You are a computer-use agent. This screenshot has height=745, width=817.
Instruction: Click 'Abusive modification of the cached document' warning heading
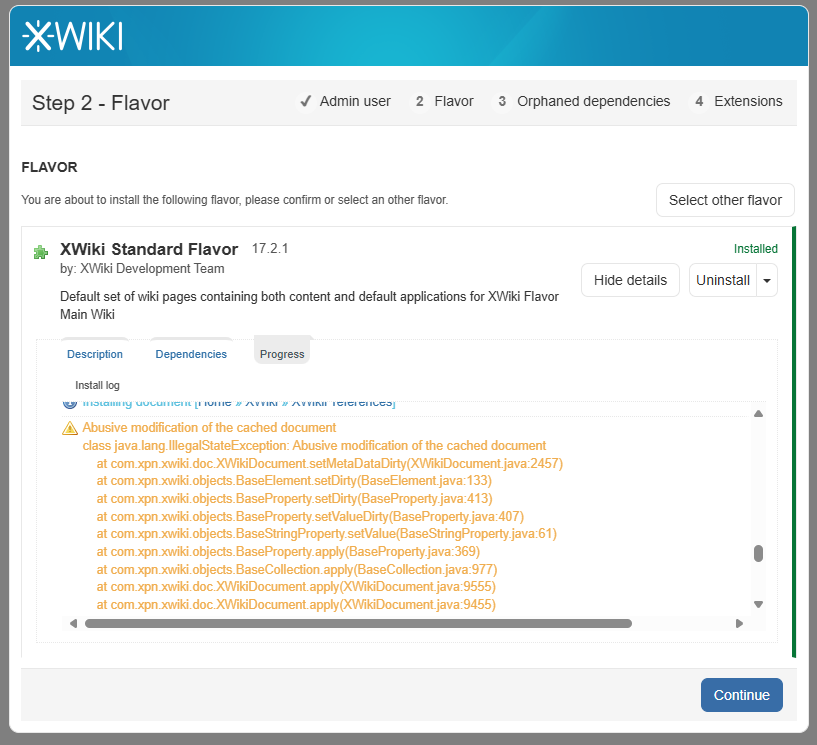click(209, 428)
